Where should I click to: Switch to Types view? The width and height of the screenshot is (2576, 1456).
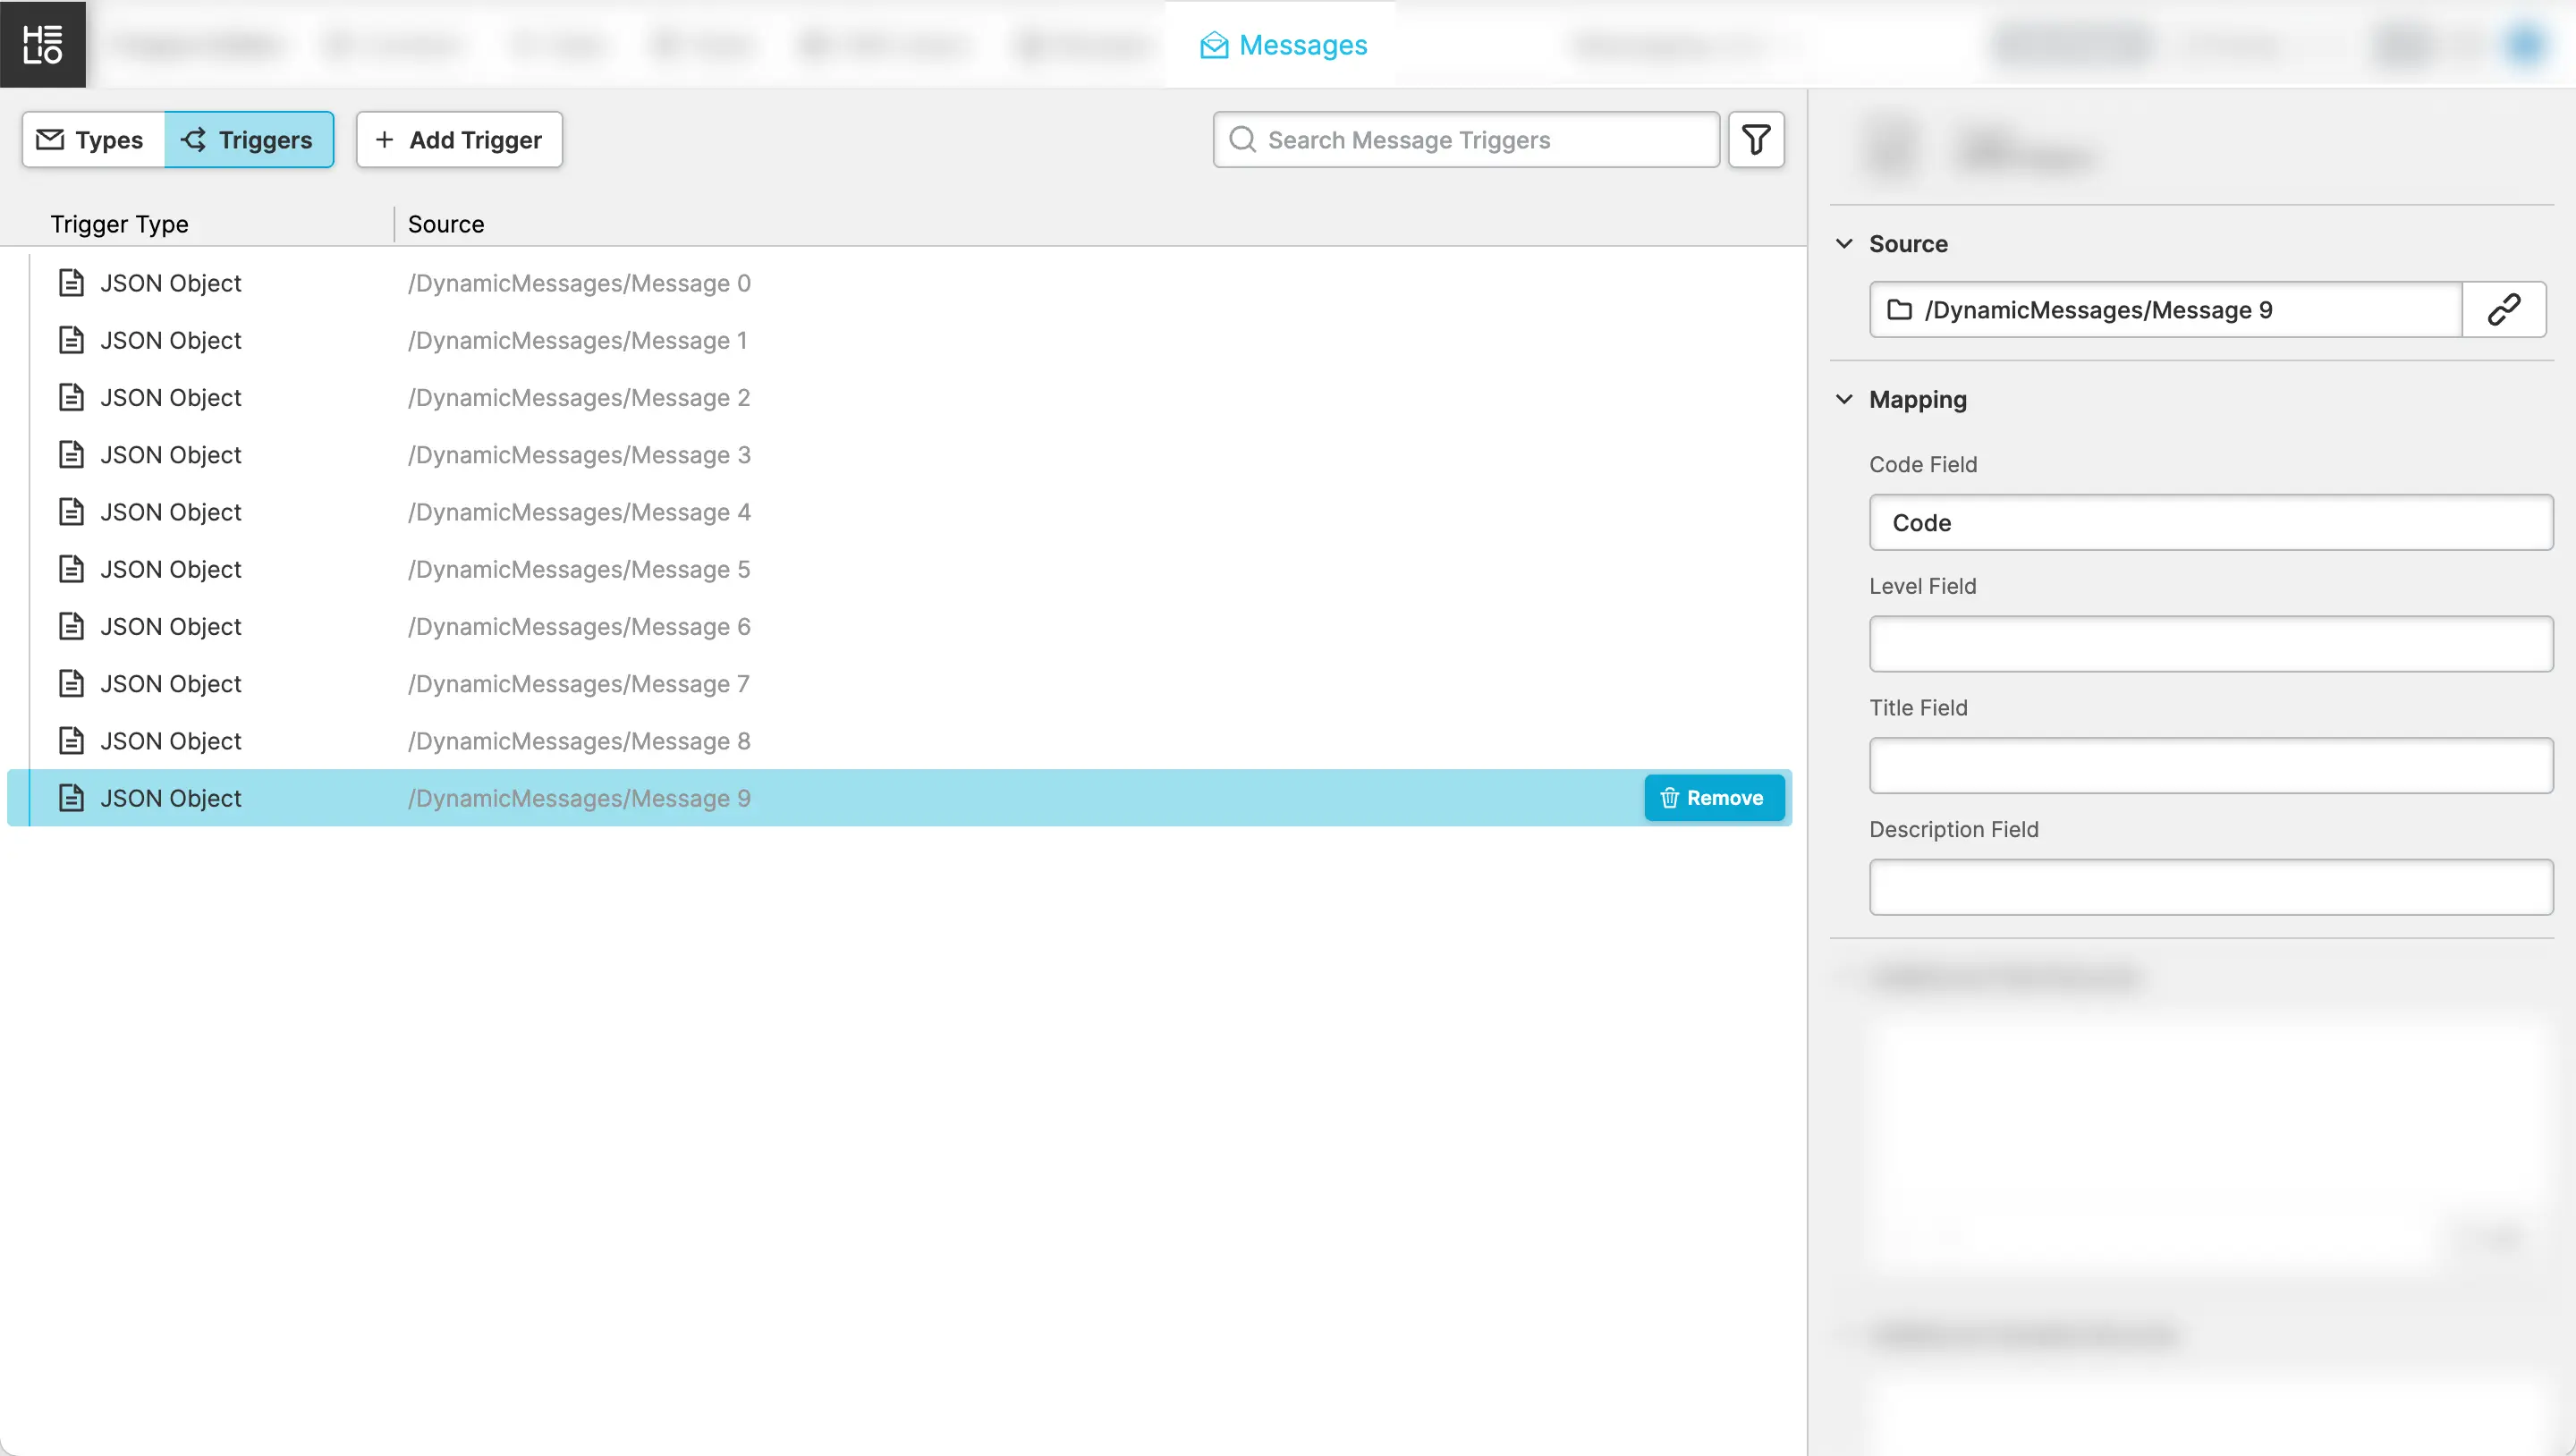click(93, 140)
